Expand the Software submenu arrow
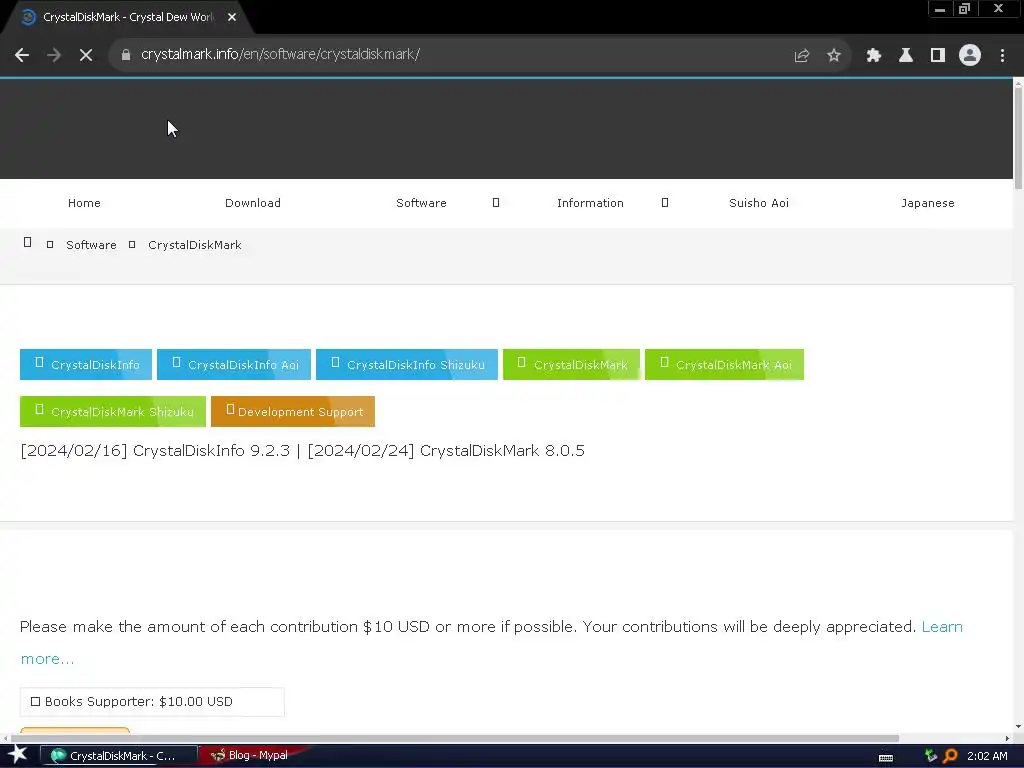The width and height of the screenshot is (1024, 768). (x=496, y=203)
